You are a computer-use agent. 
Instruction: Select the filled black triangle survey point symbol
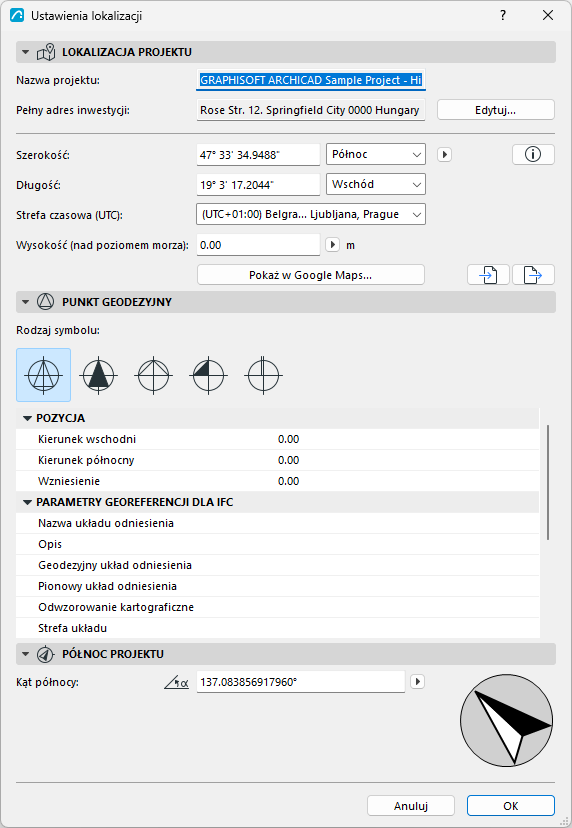pos(99,375)
